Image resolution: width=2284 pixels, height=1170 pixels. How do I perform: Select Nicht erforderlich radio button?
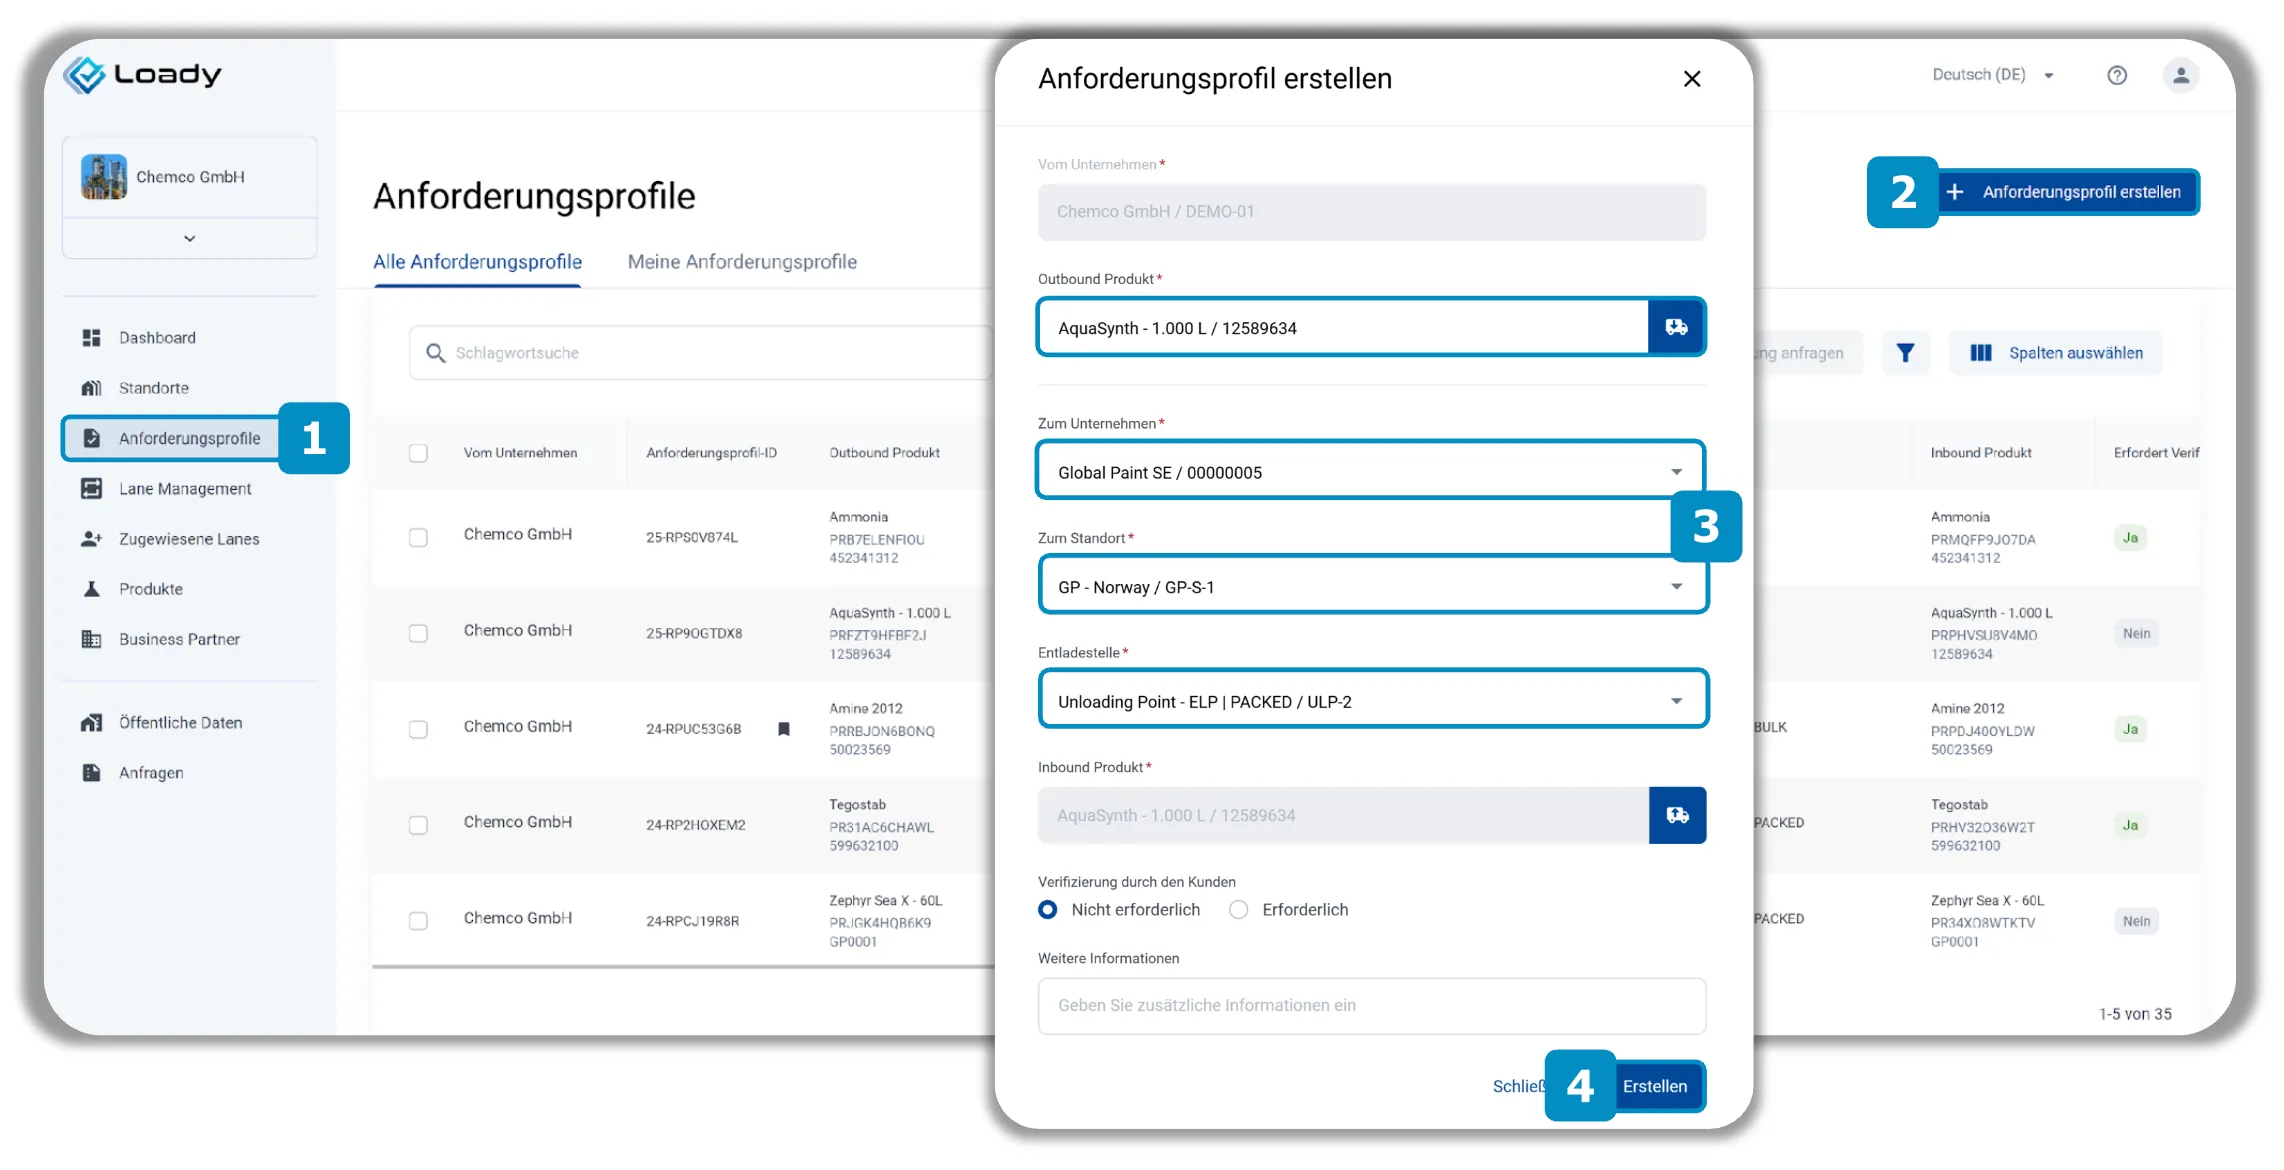tap(1047, 910)
